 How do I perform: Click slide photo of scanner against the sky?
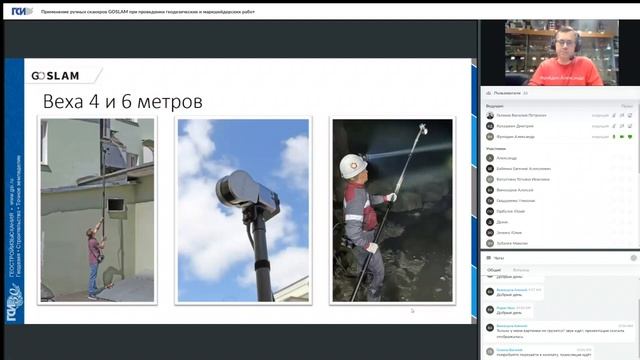(243, 210)
